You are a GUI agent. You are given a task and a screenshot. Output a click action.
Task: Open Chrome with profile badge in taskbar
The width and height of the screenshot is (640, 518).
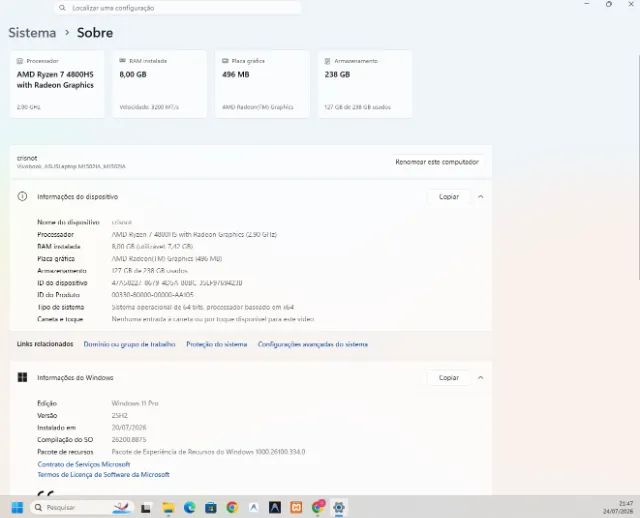point(318,507)
